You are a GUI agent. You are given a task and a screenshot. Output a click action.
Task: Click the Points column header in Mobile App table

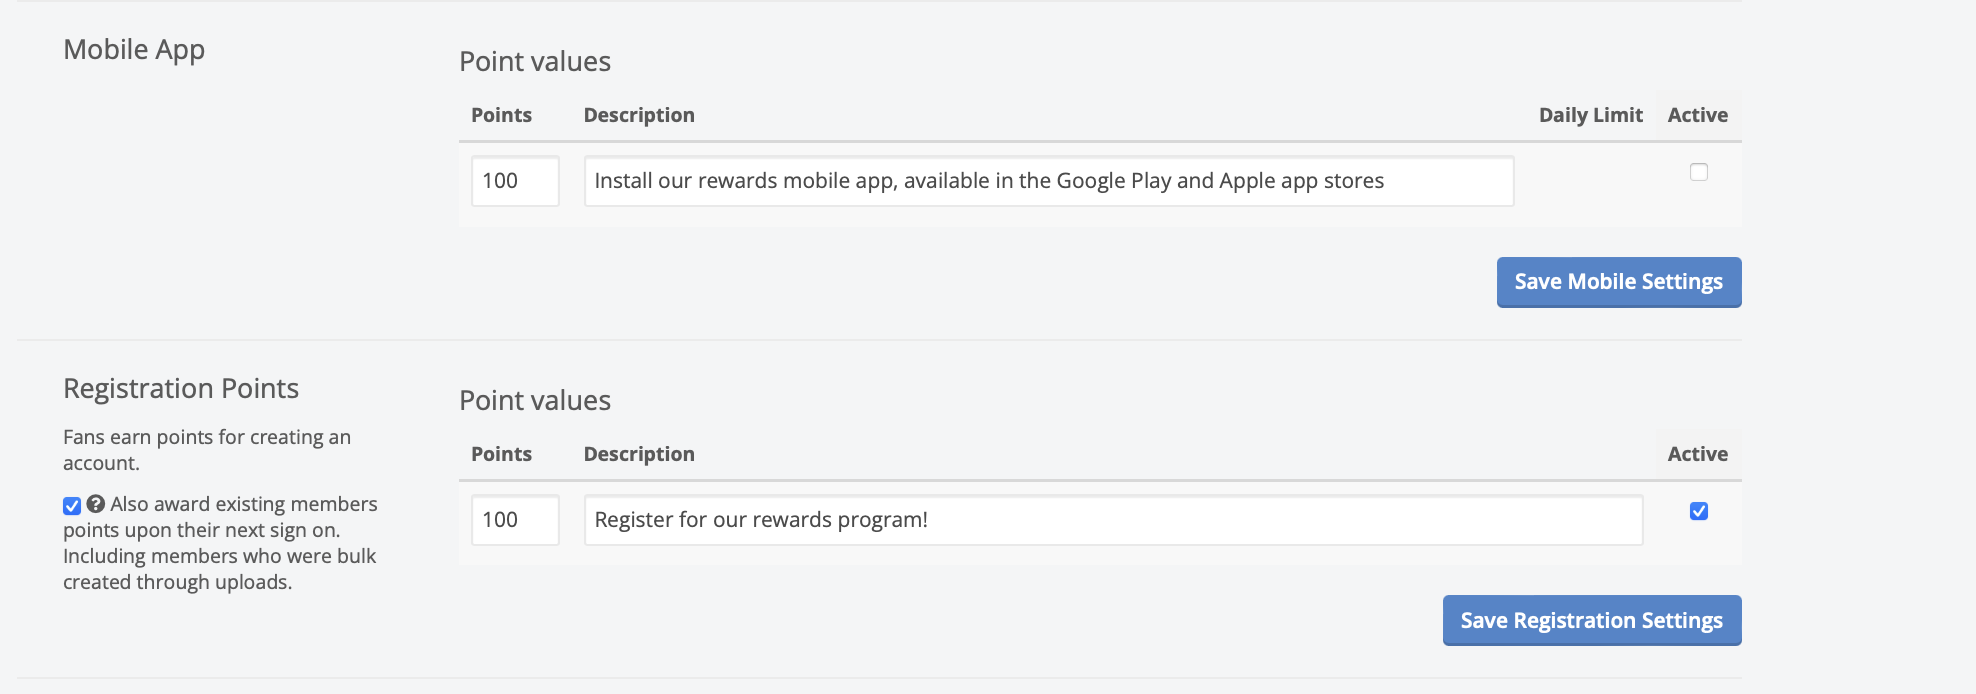point(501,115)
